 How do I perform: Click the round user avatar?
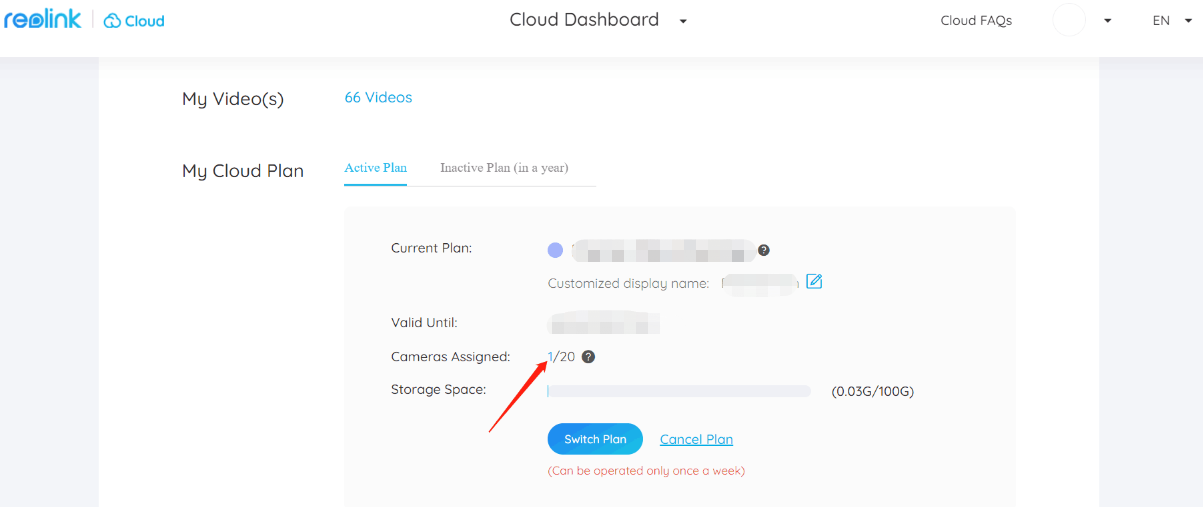point(1070,20)
